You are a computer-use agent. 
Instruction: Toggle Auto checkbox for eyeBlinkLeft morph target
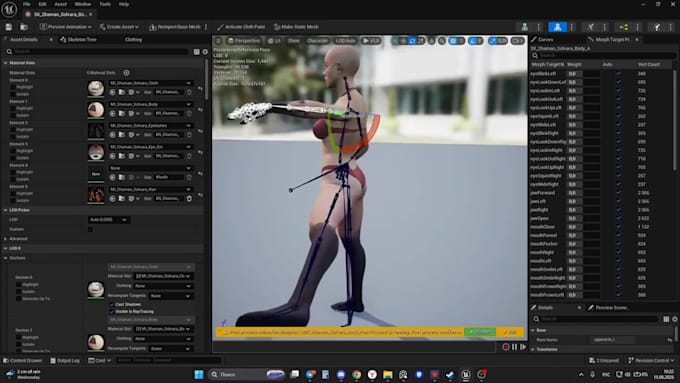(619, 74)
